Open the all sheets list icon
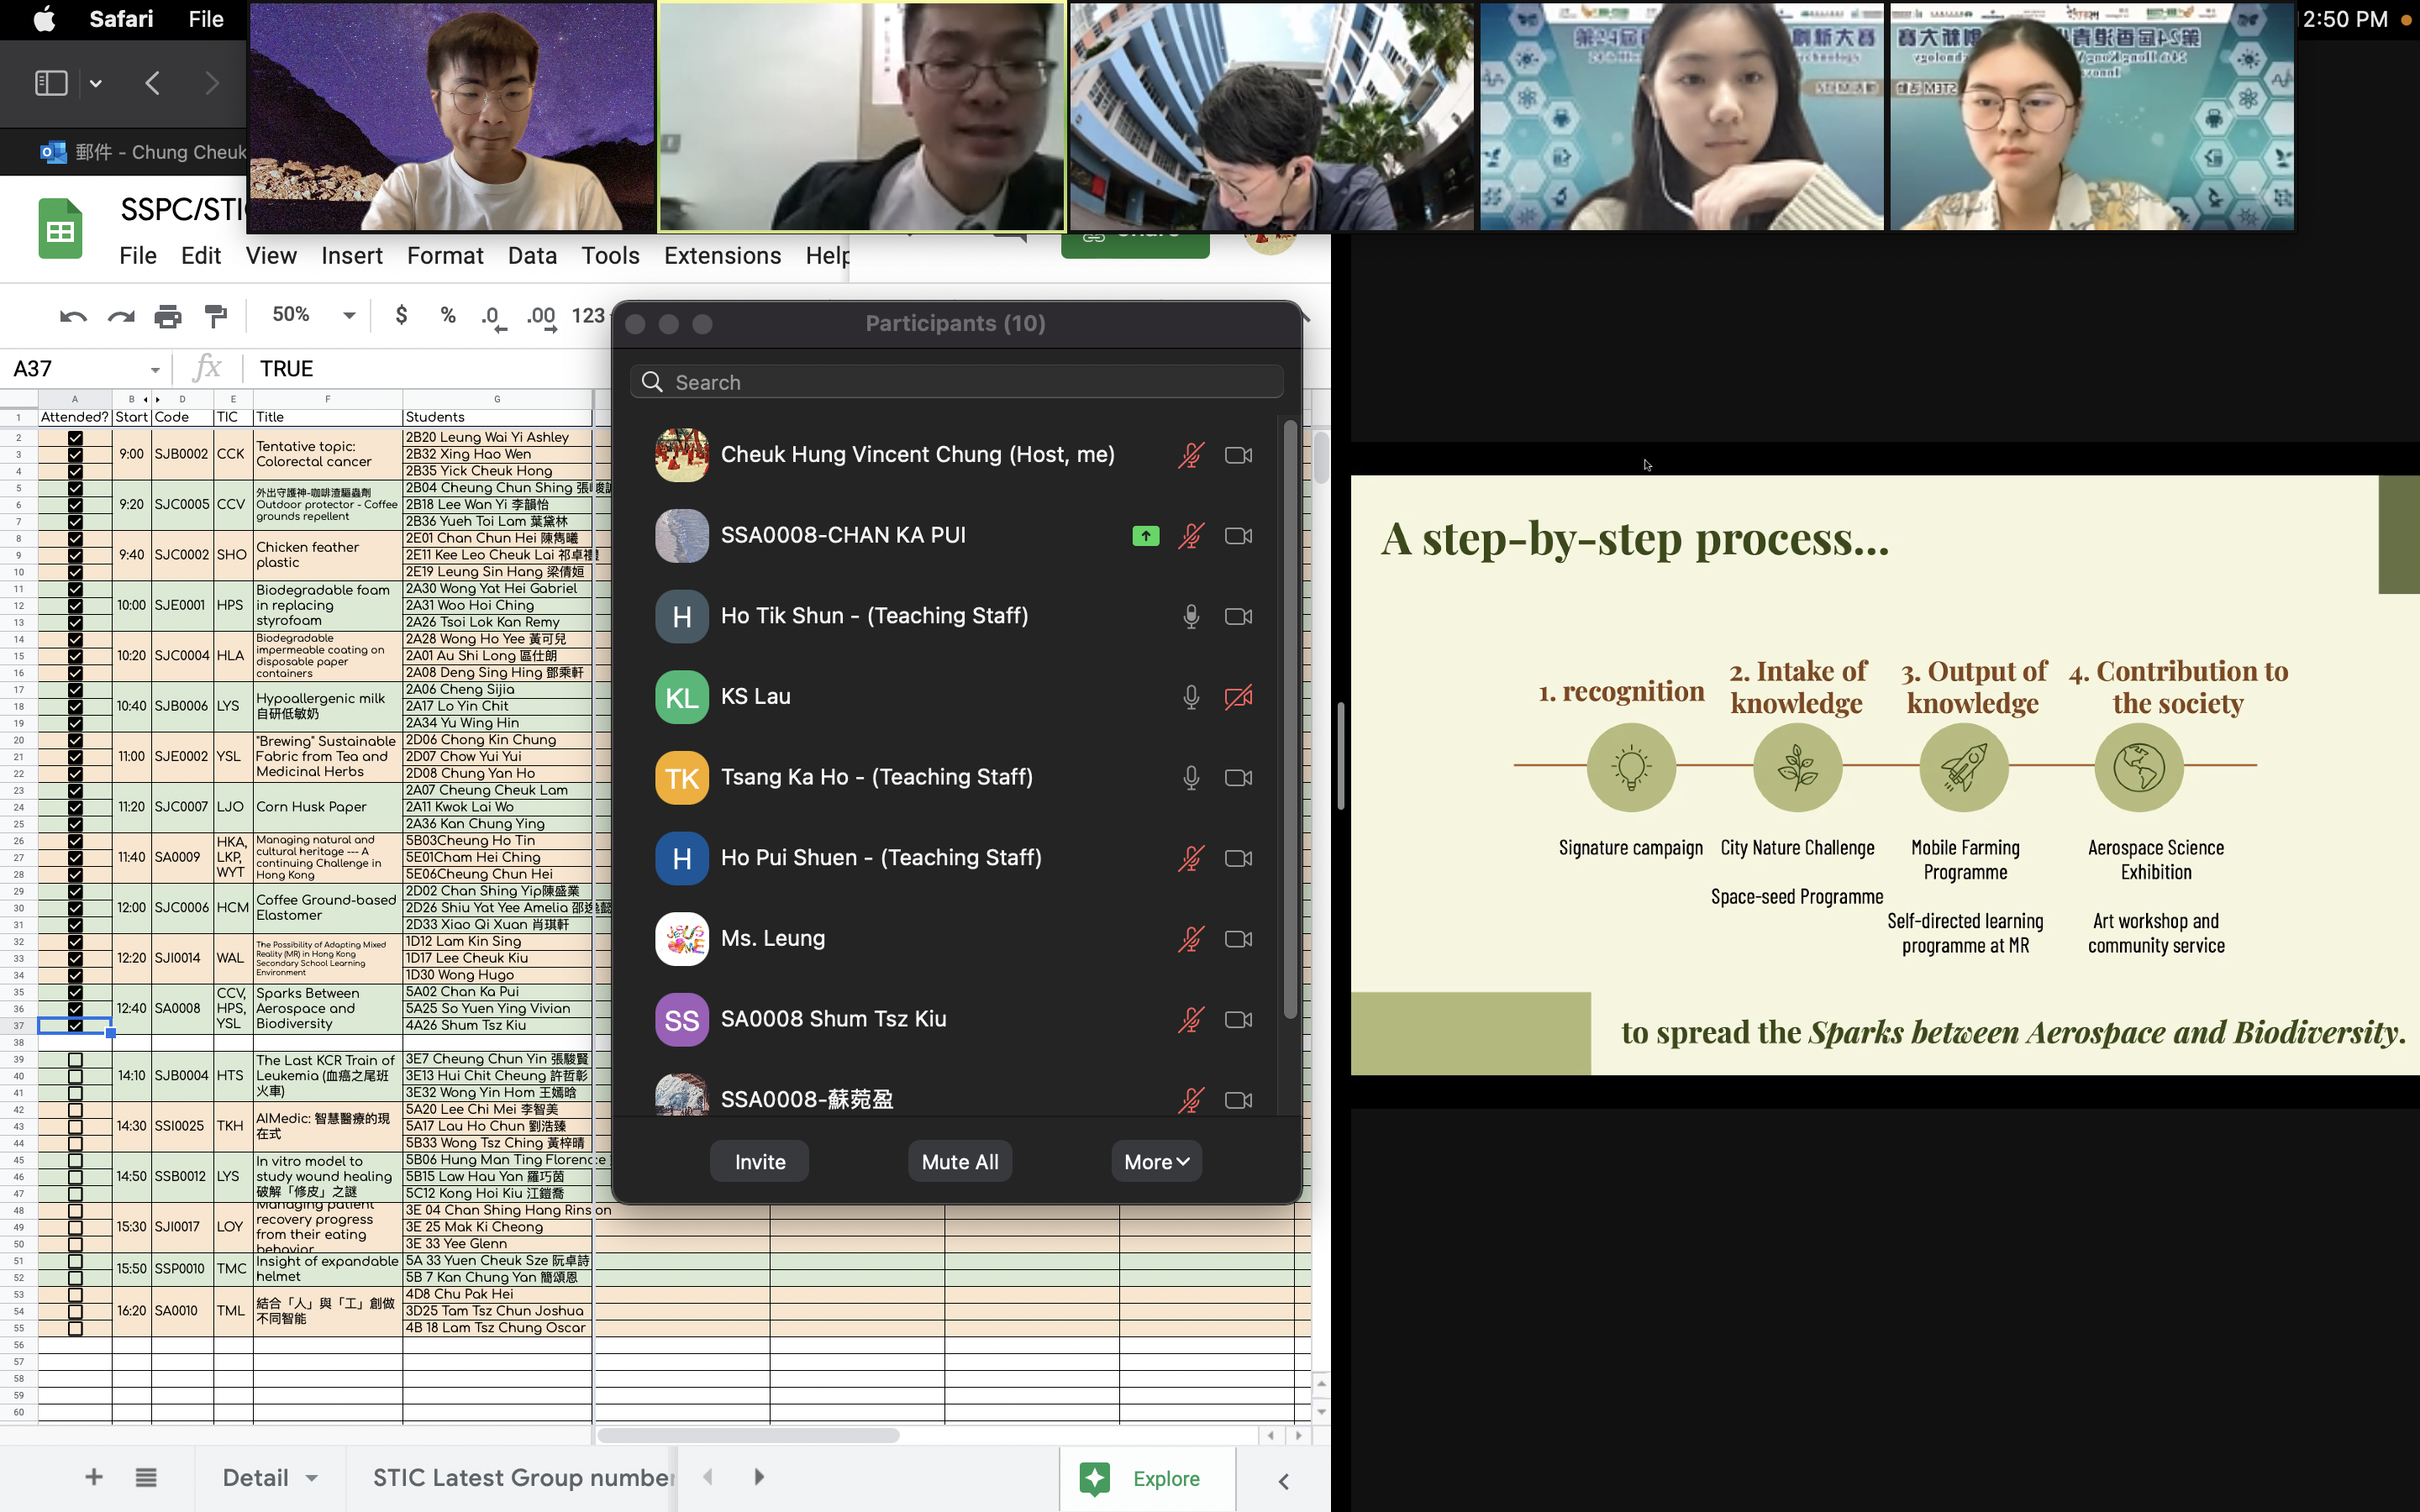Screen dimensions: 2420x1512 pyautogui.click(x=146, y=1477)
